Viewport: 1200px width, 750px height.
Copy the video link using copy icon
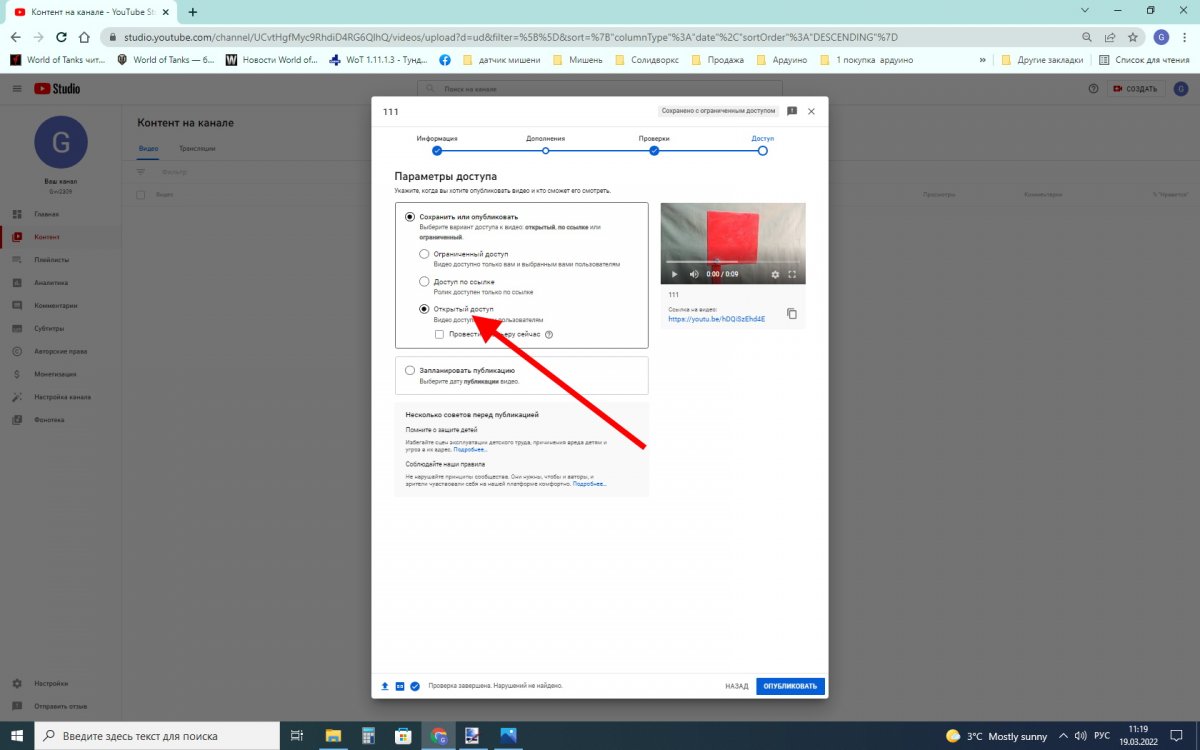pos(792,314)
